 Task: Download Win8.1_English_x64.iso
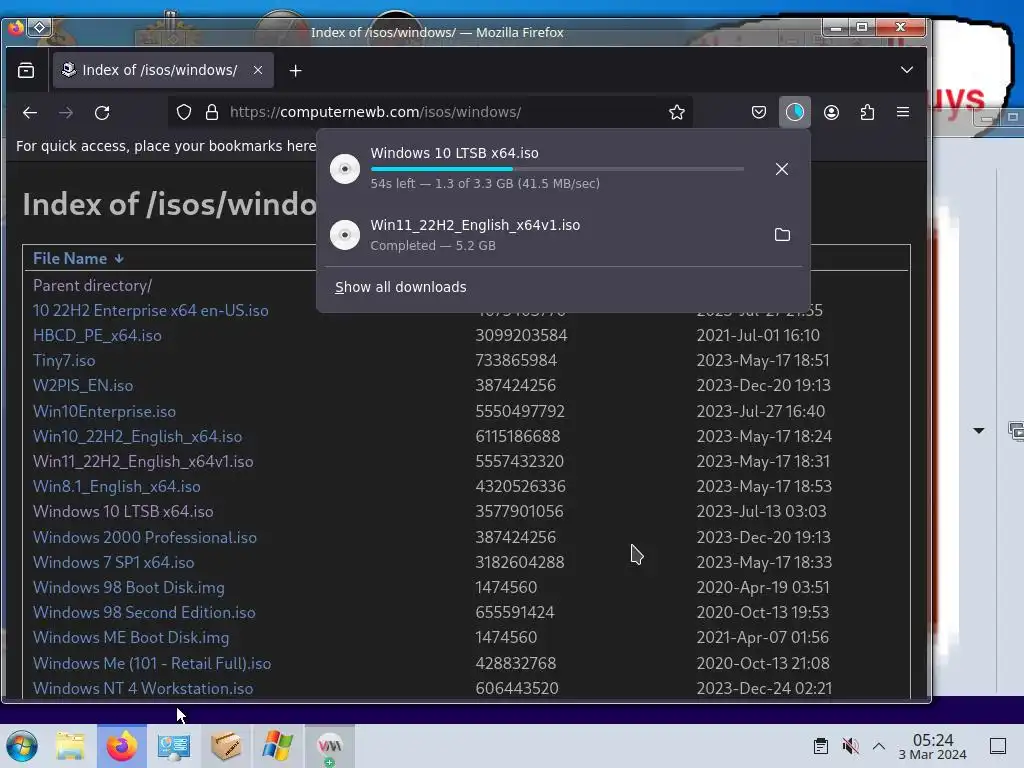pos(116,487)
